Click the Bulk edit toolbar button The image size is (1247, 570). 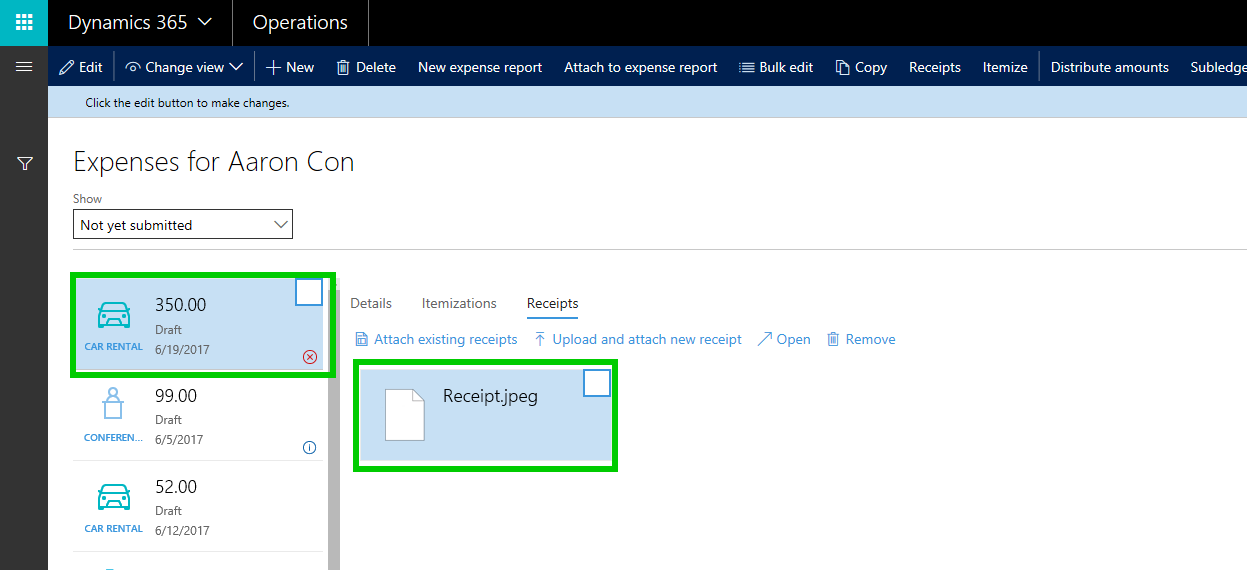pyautogui.click(x=776, y=67)
